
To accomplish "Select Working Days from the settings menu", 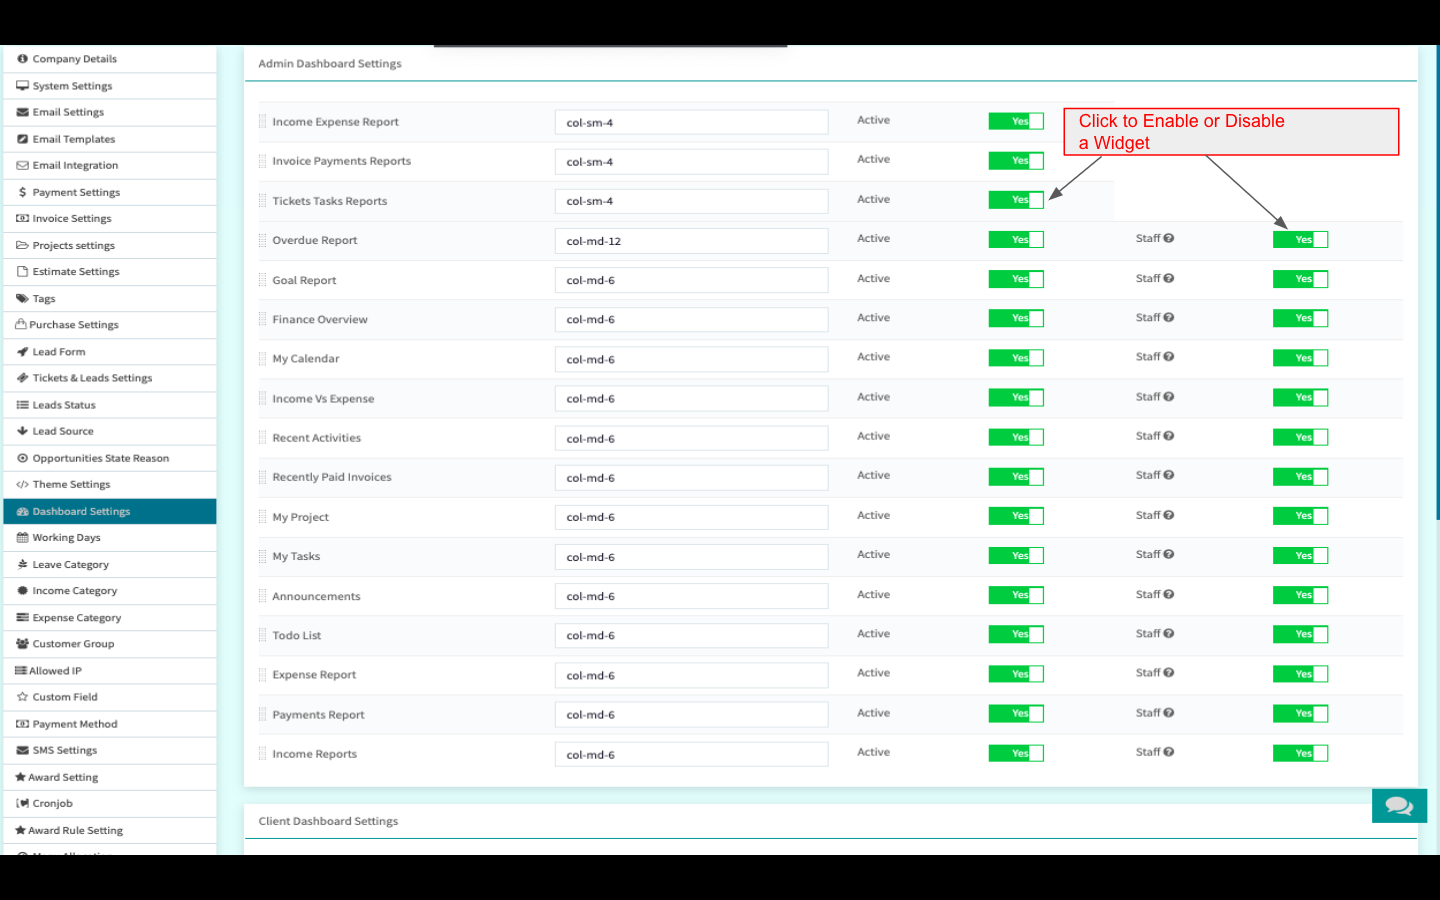I will [x=66, y=538].
